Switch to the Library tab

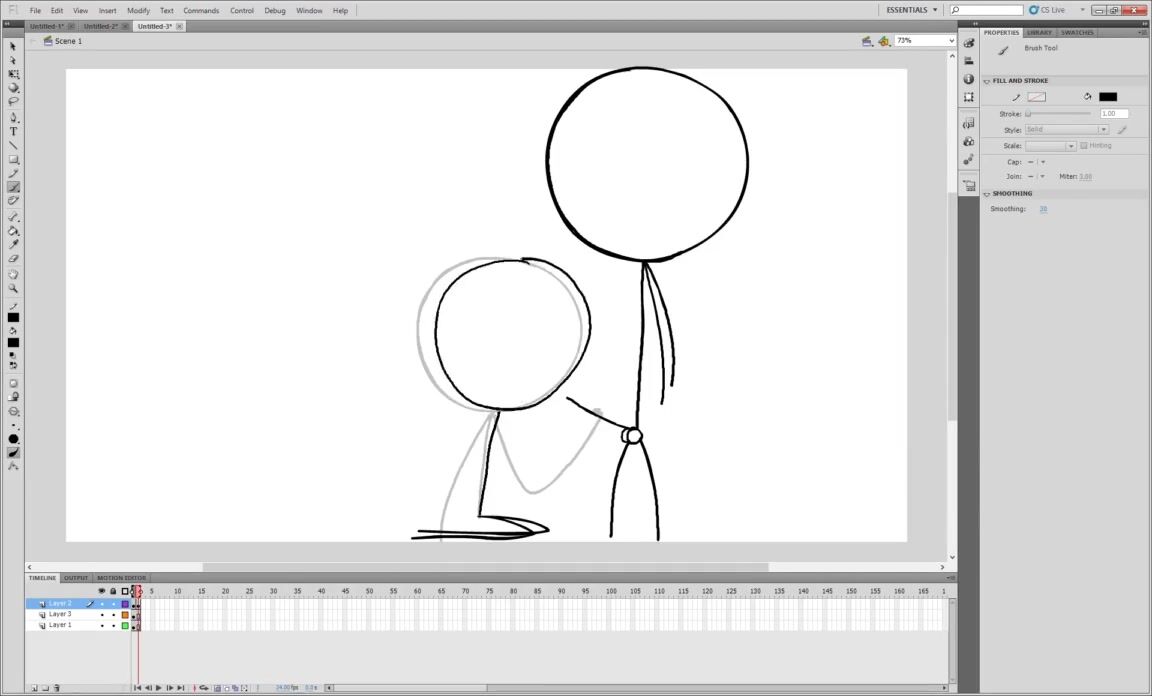[x=1039, y=33]
